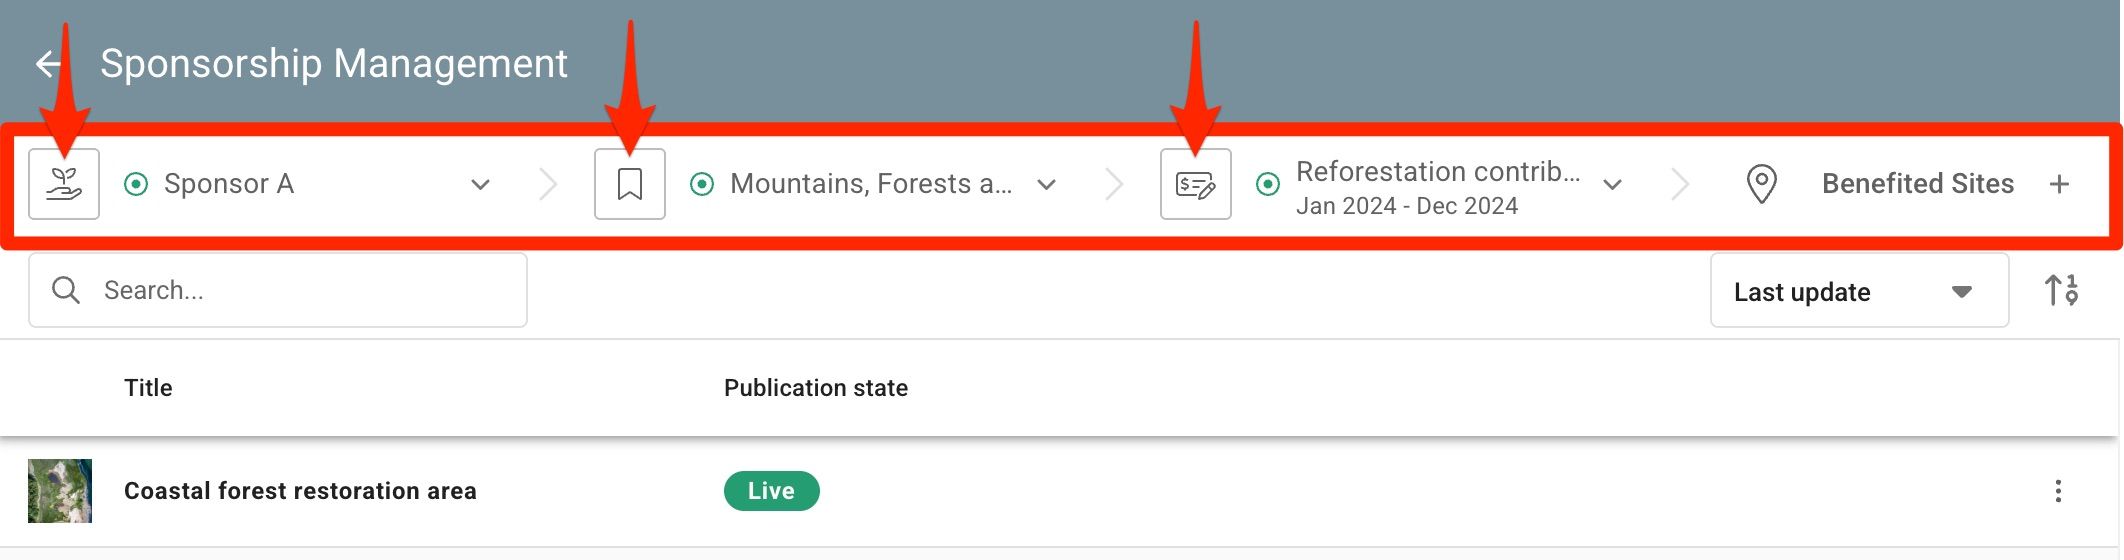This screenshot has height=560, width=2124.
Task: Toggle sort order direction icon
Action: pos(2061,290)
